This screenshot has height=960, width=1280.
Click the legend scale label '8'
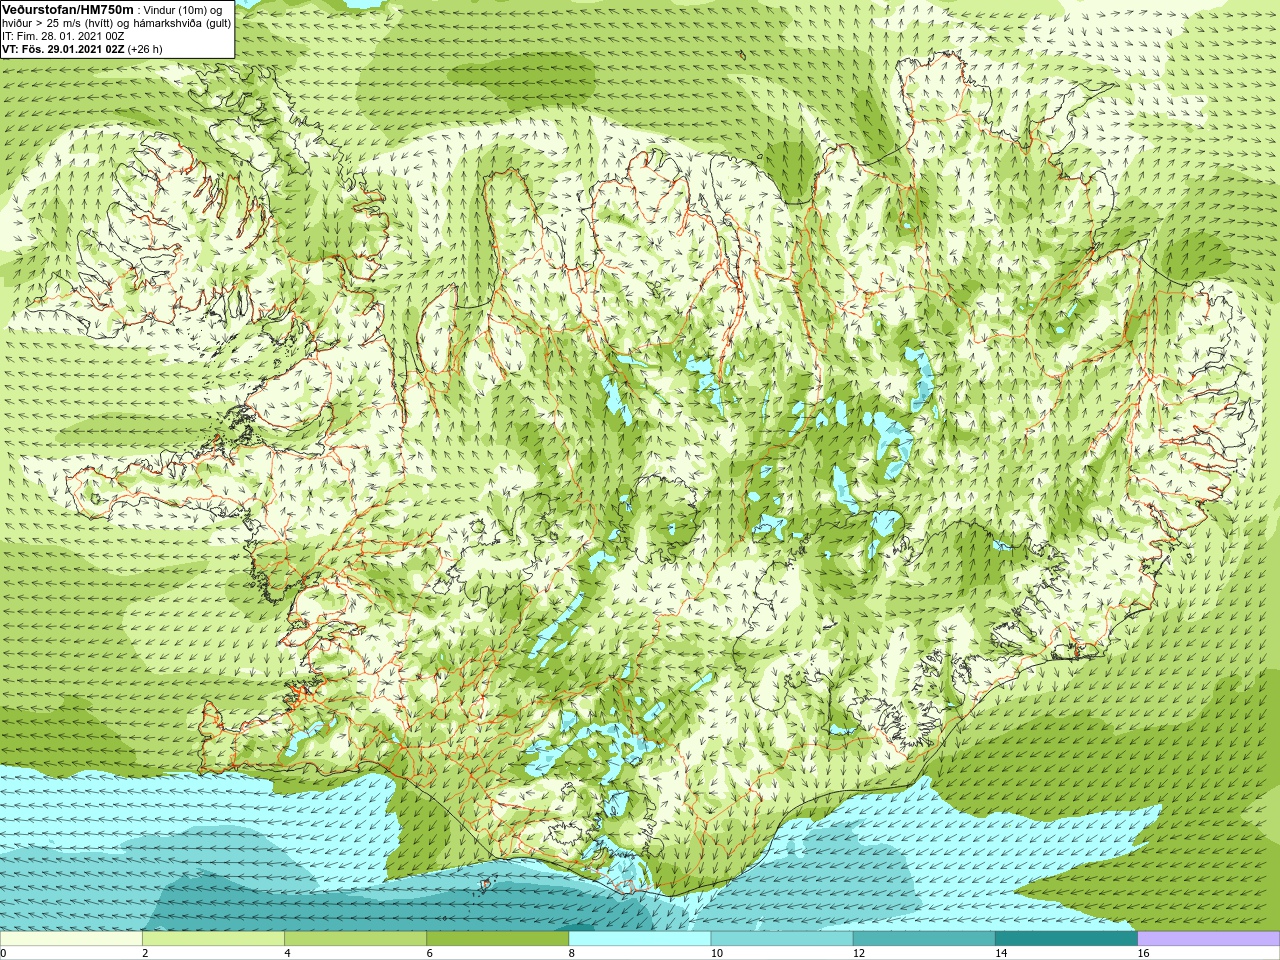coord(571,953)
